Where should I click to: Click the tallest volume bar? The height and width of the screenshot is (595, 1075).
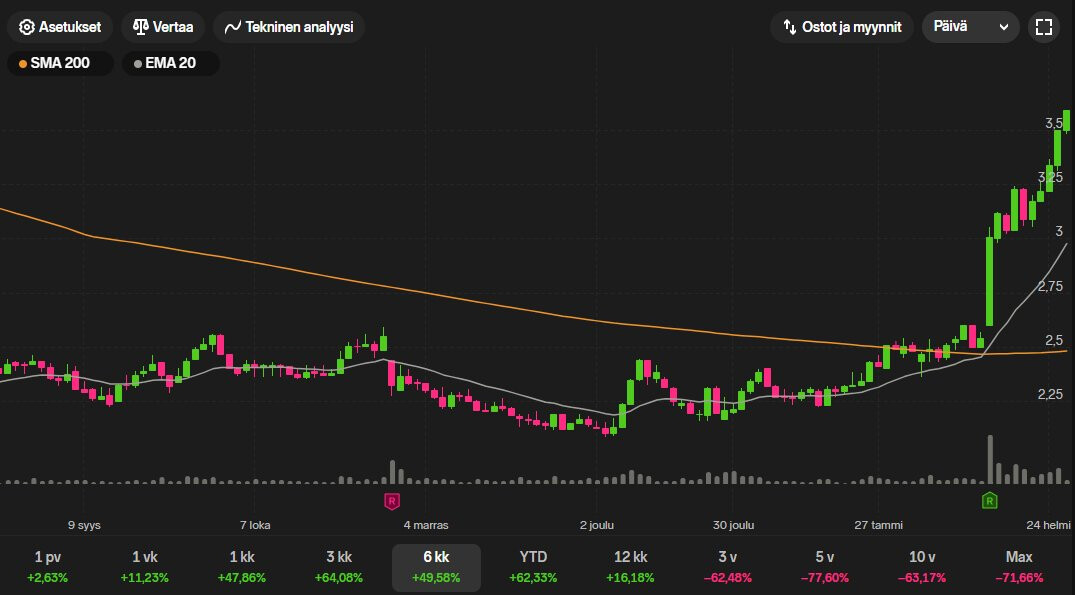(990, 460)
